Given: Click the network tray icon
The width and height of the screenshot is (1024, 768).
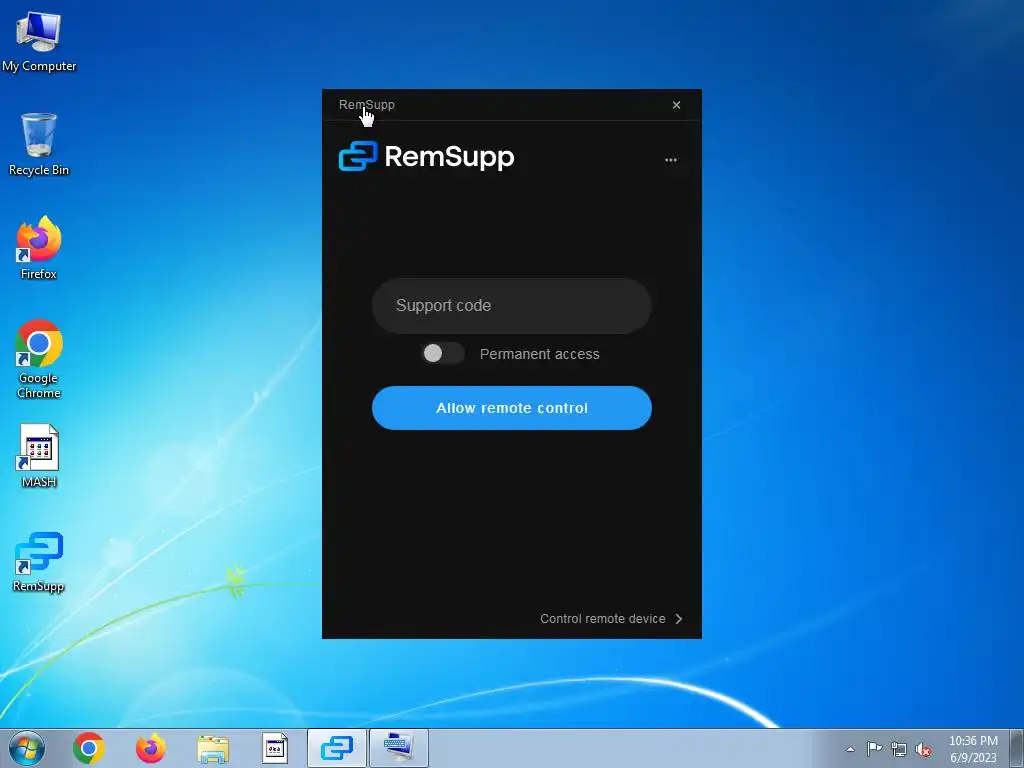Looking at the screenshot, I should (899, 749).
